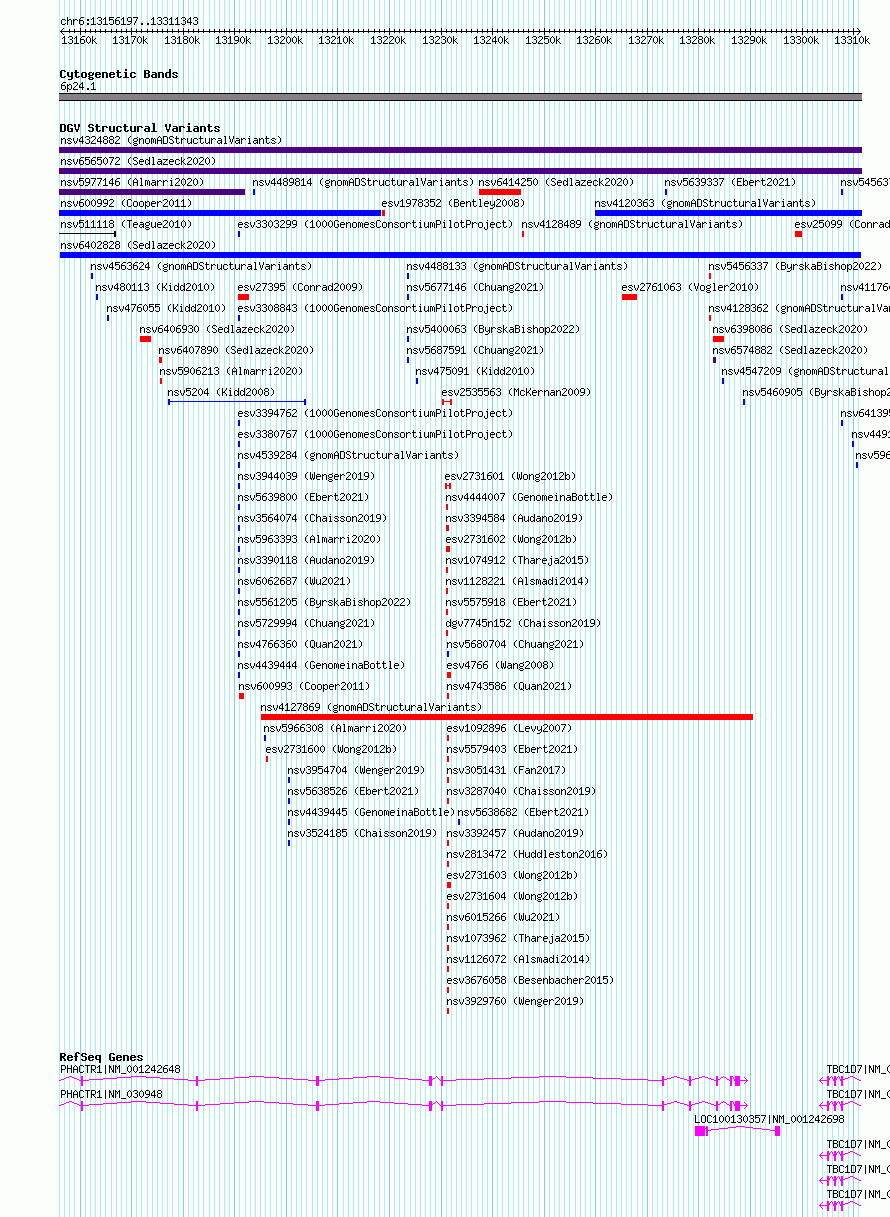Click the nsv6402828 (Sedlazeck2020) label
The width and height of the screenshot is (890, 1217).
point(138,245)
